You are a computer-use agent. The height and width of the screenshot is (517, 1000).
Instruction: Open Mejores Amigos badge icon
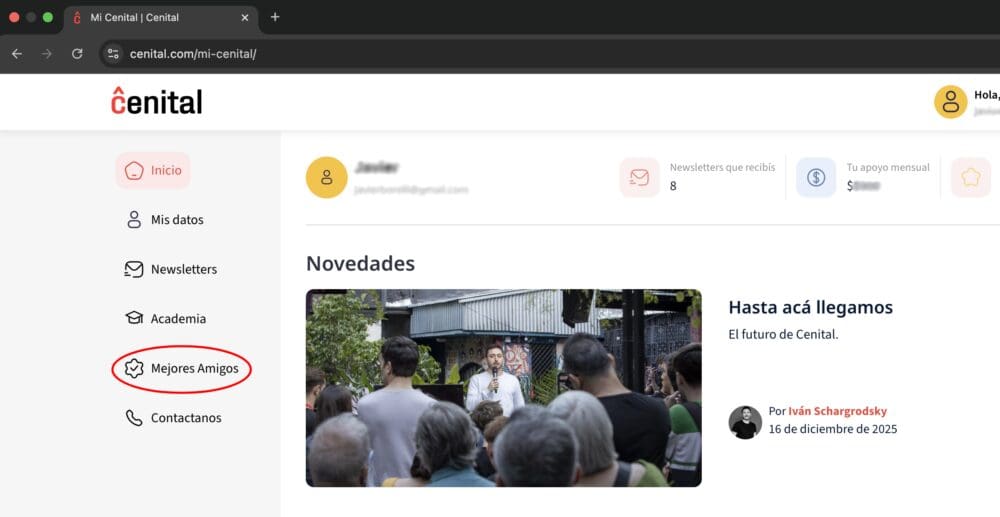click(134, 368)
